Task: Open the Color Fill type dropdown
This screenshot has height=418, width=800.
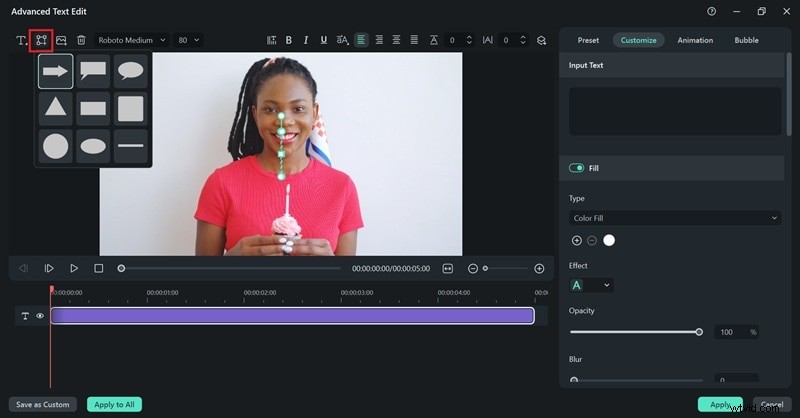Action: (674, 218)
